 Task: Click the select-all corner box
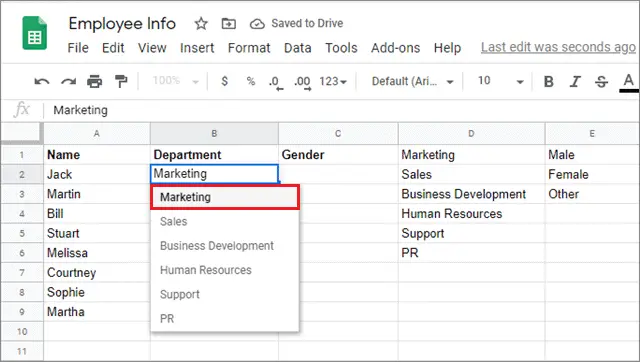pyautogui.click(x=21, y=133)
